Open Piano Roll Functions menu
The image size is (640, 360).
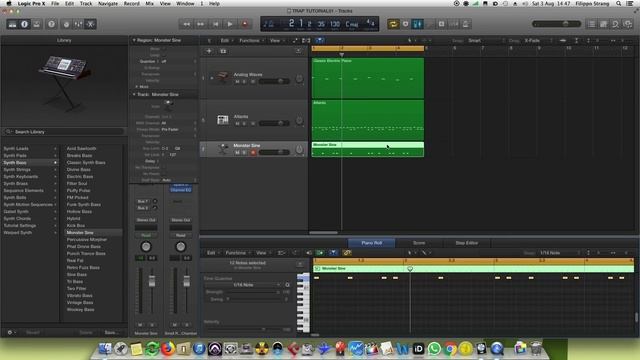tap(238, 253)
